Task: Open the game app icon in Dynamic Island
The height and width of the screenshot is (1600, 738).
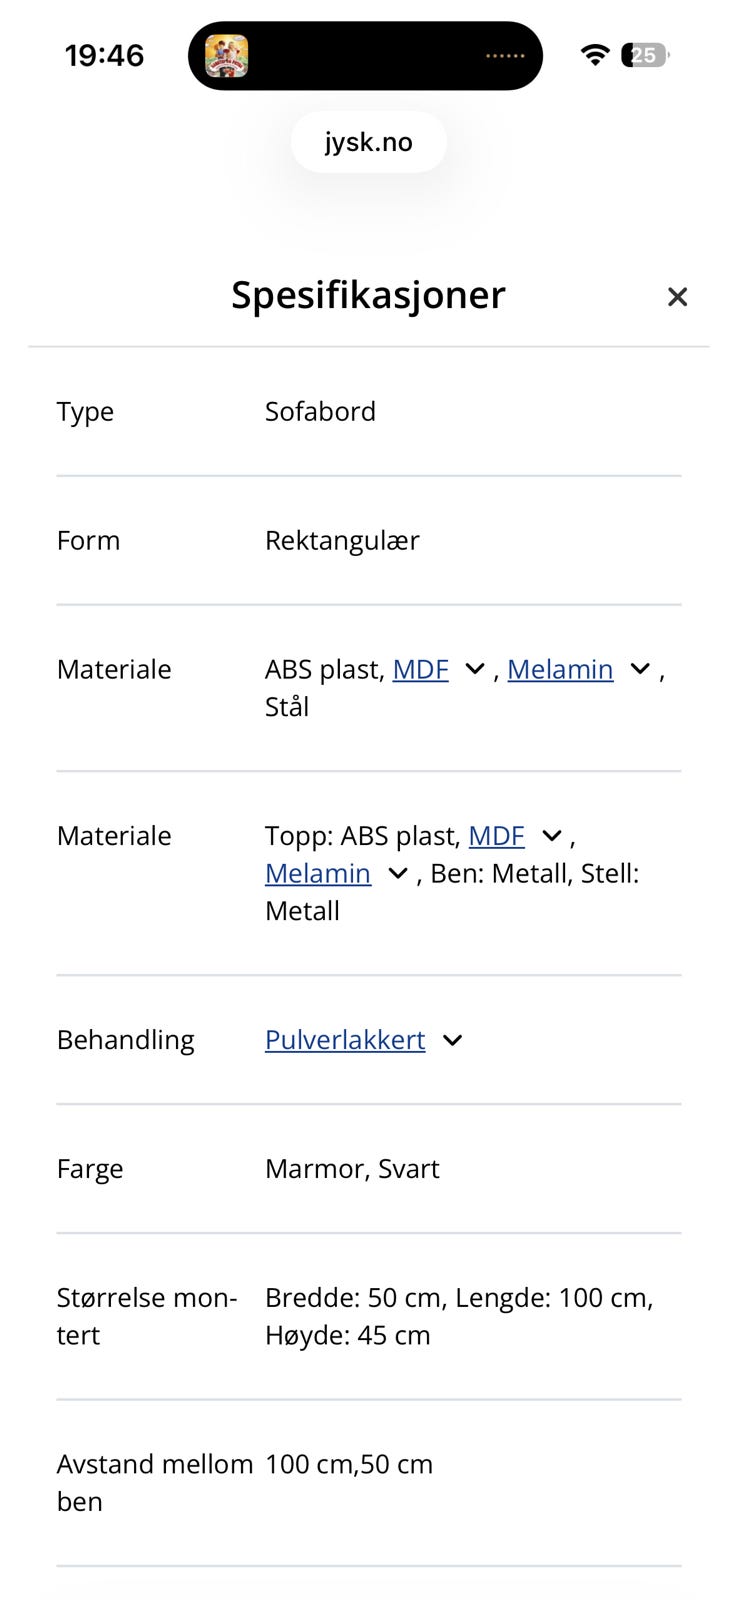Action: coord(227,56)
